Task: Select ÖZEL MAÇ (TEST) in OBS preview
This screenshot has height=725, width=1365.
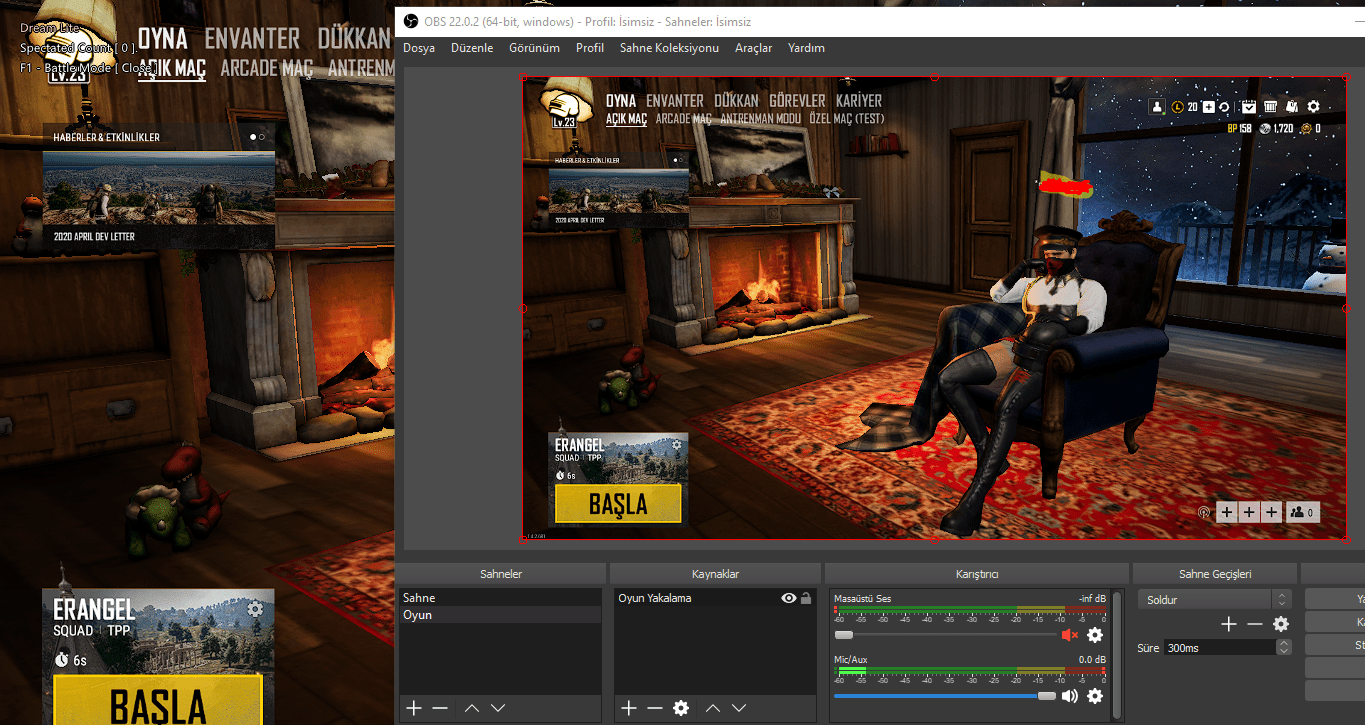Action: tap(847, 119)
